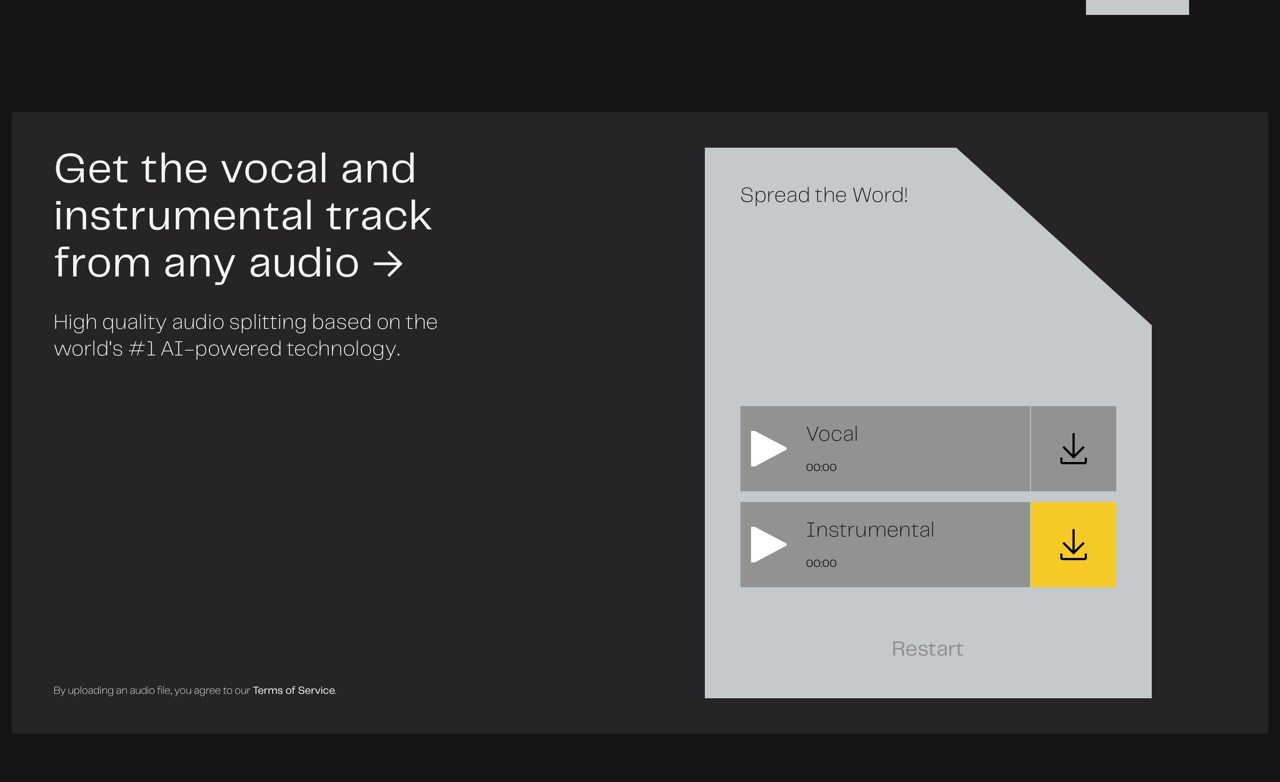Click the gray rectangle at top right

[1137, 7]
